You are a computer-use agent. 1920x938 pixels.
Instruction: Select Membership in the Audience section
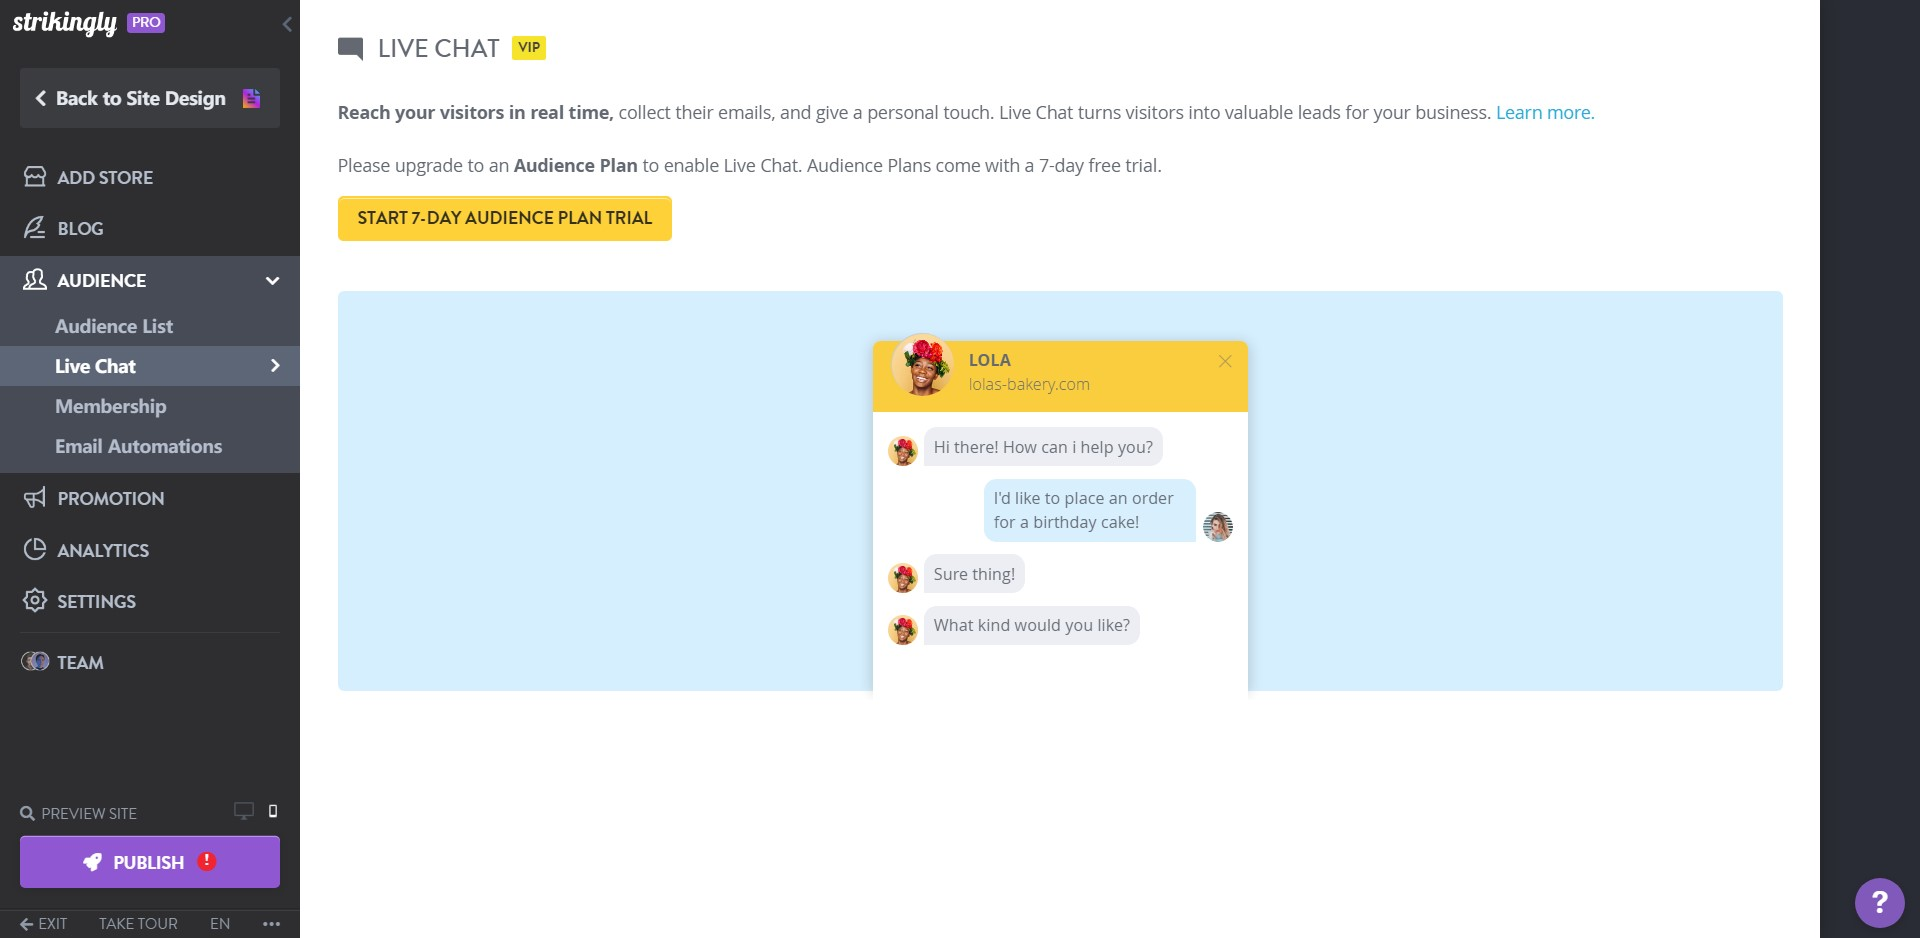tap(110, 406)
